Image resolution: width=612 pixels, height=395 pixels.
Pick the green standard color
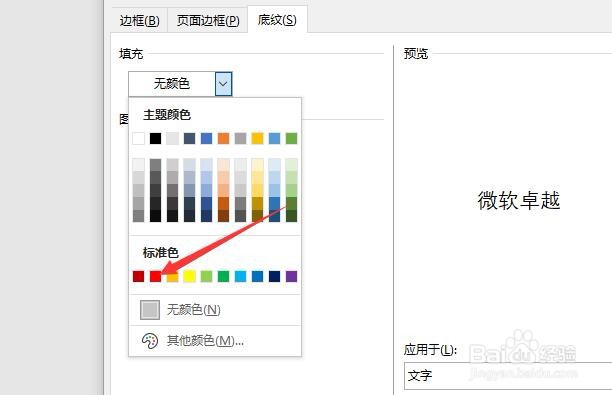tap(223, 276)
